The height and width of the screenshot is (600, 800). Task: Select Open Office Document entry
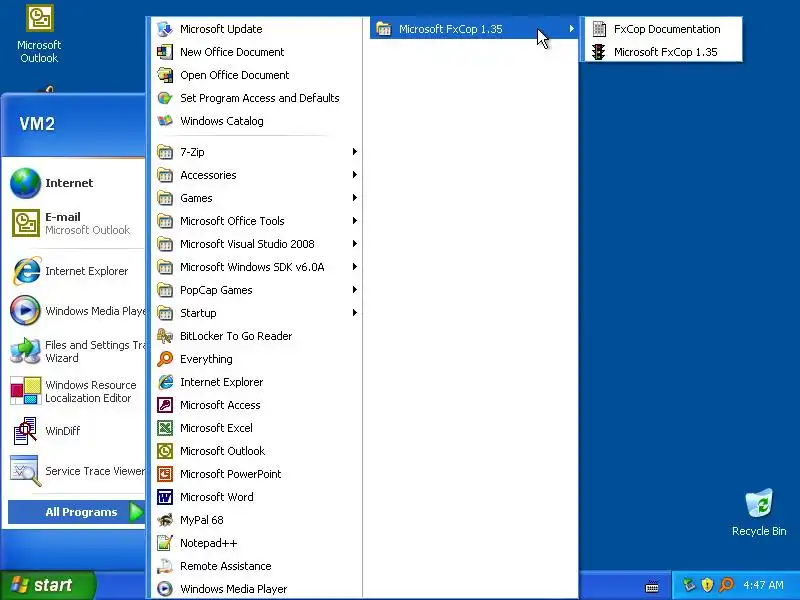point(257,75)
